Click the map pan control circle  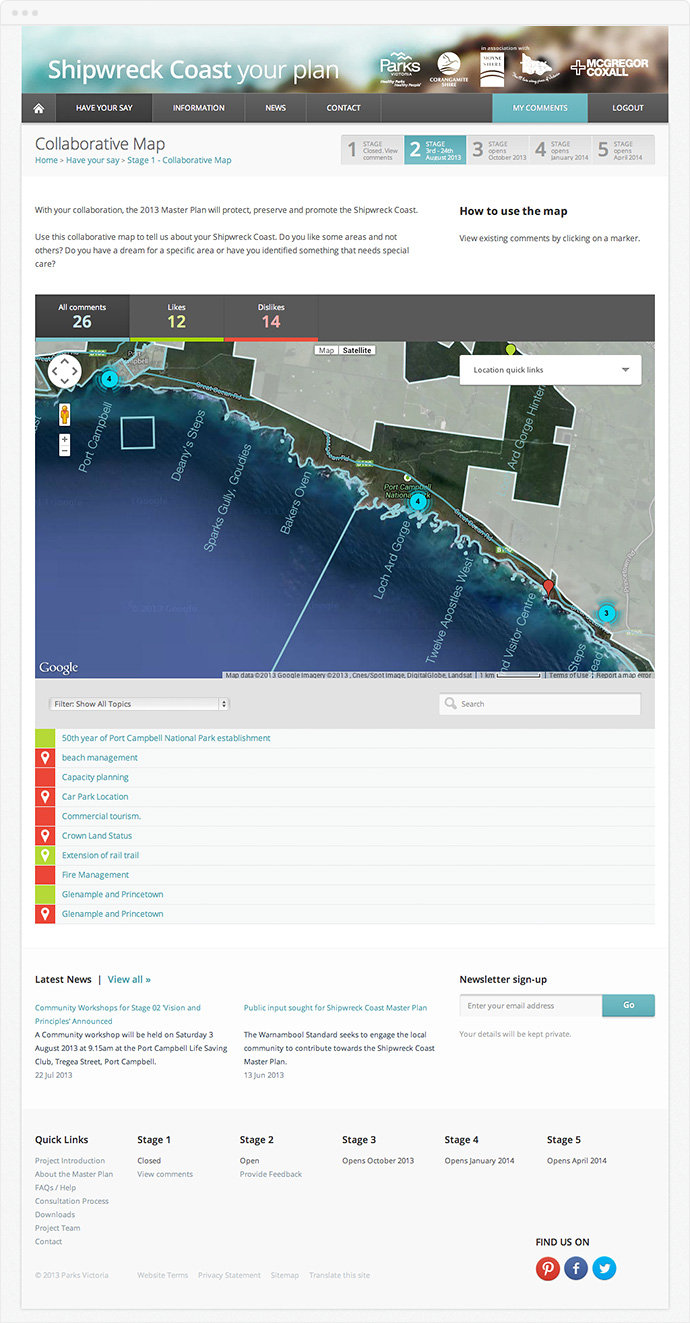pyautogui.click(x=64, y=373)
